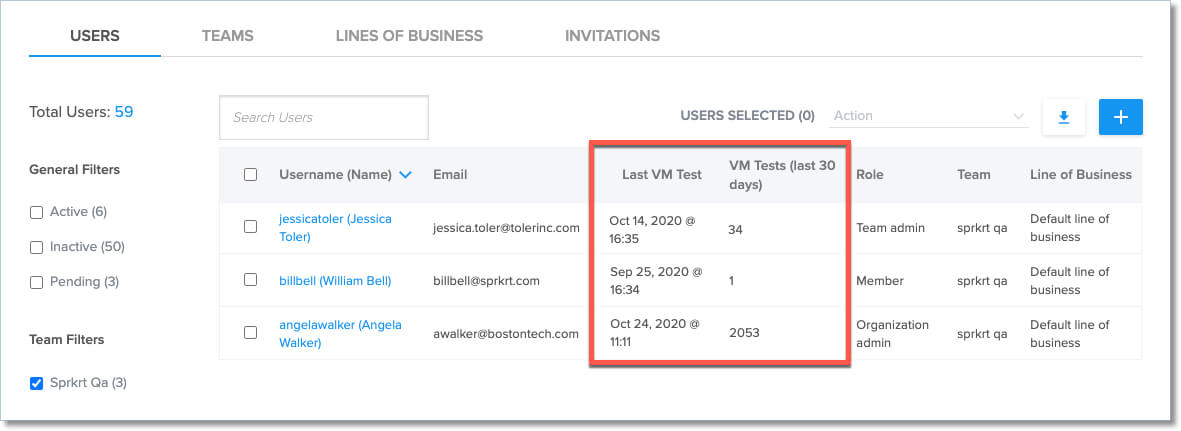1181x431 pixels.
Task: Click the blue plus add user button
Action: (1120, 117)
